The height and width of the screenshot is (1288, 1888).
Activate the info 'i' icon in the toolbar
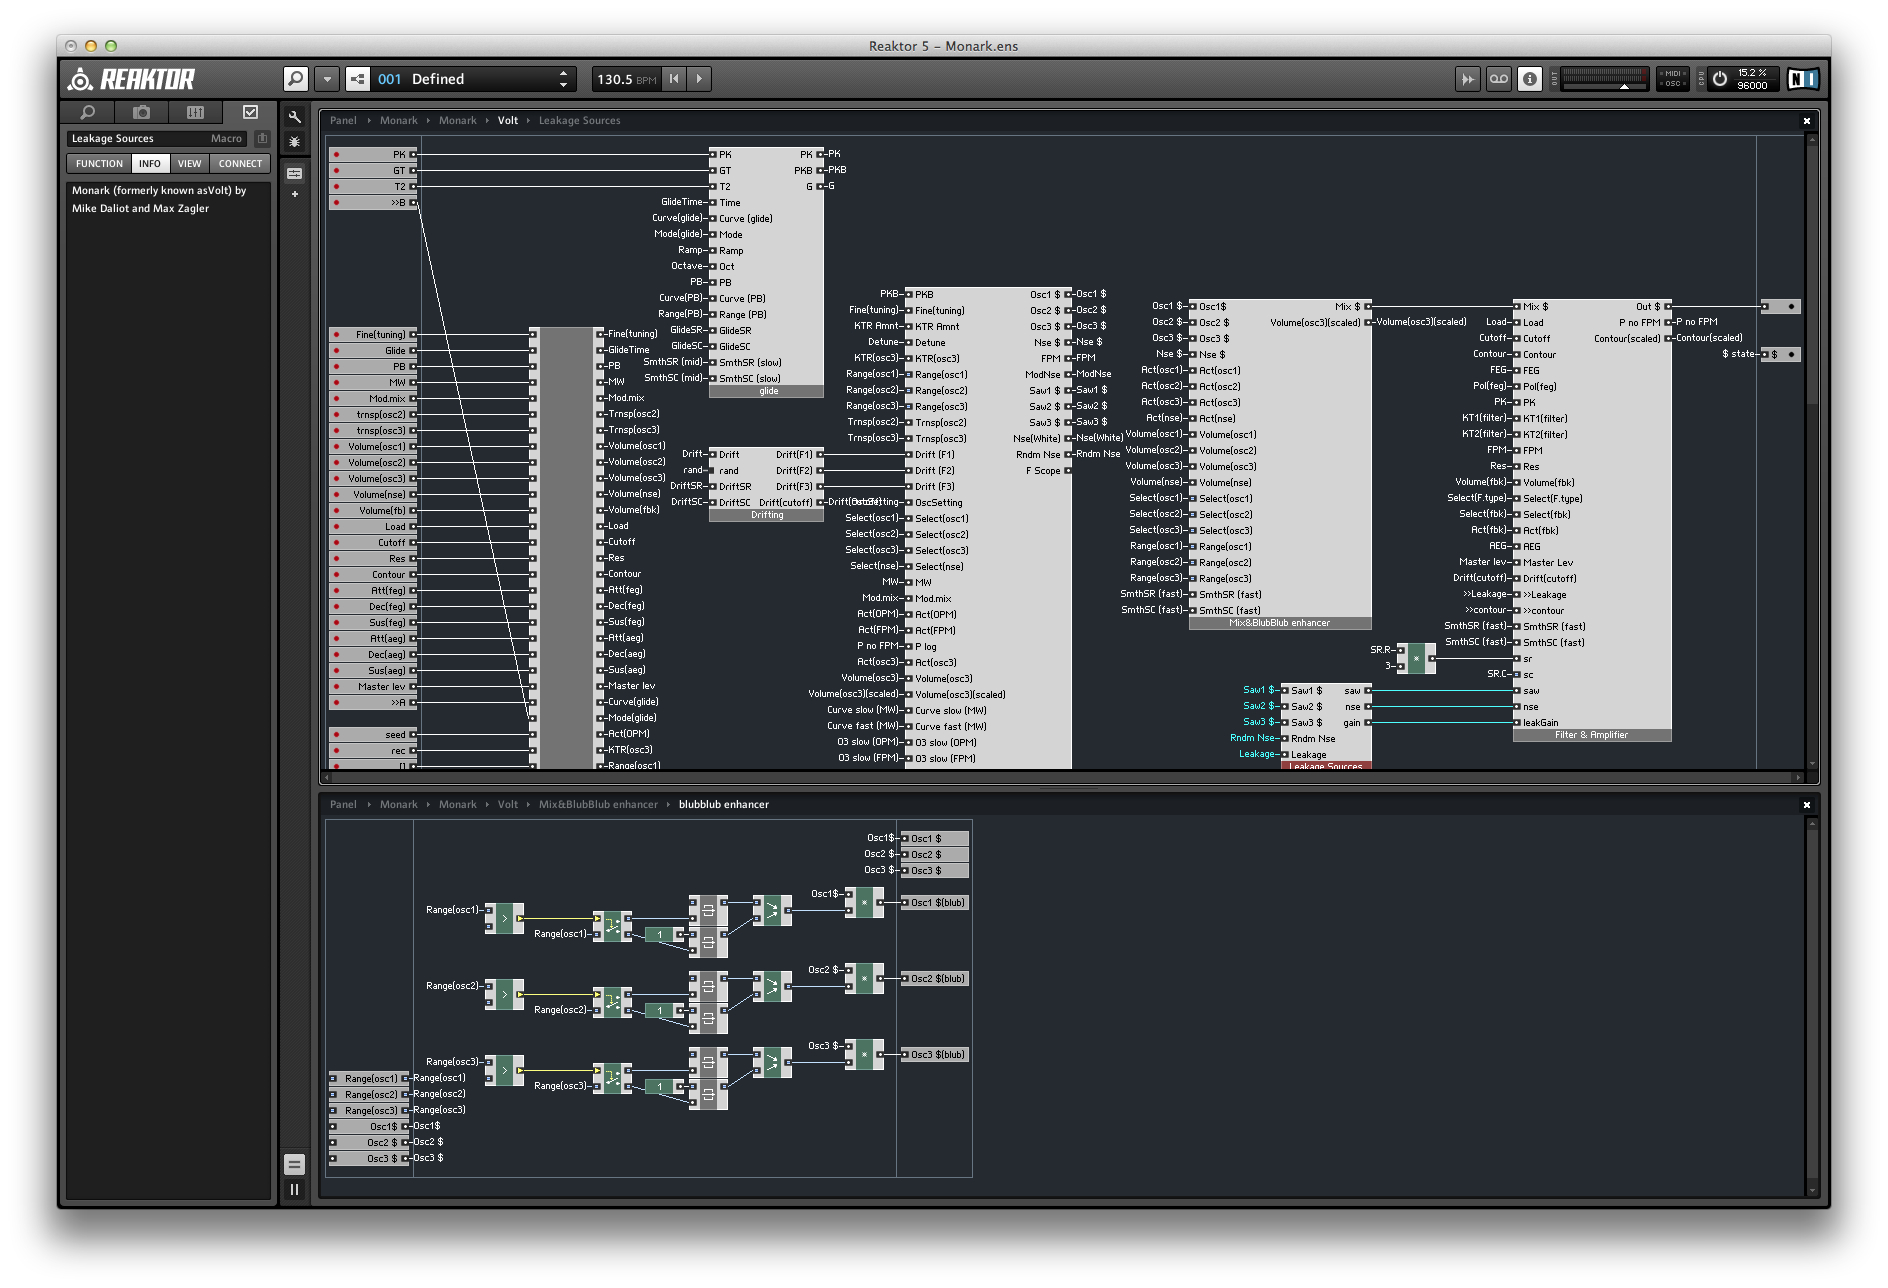[1530, 78]
